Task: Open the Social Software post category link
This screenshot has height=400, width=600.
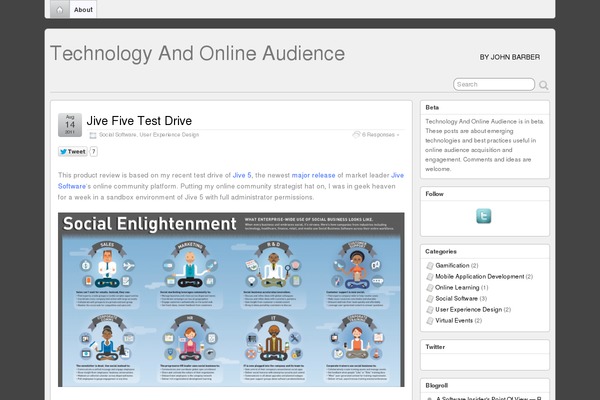Action: coord(117,135)
